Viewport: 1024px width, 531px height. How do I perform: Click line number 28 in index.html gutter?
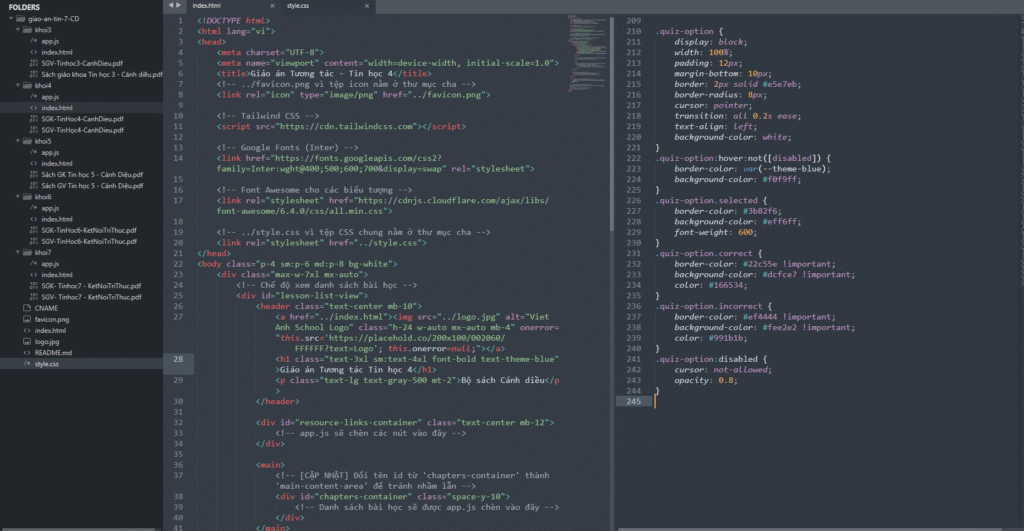pyautogui.click(x=178, y=359)
